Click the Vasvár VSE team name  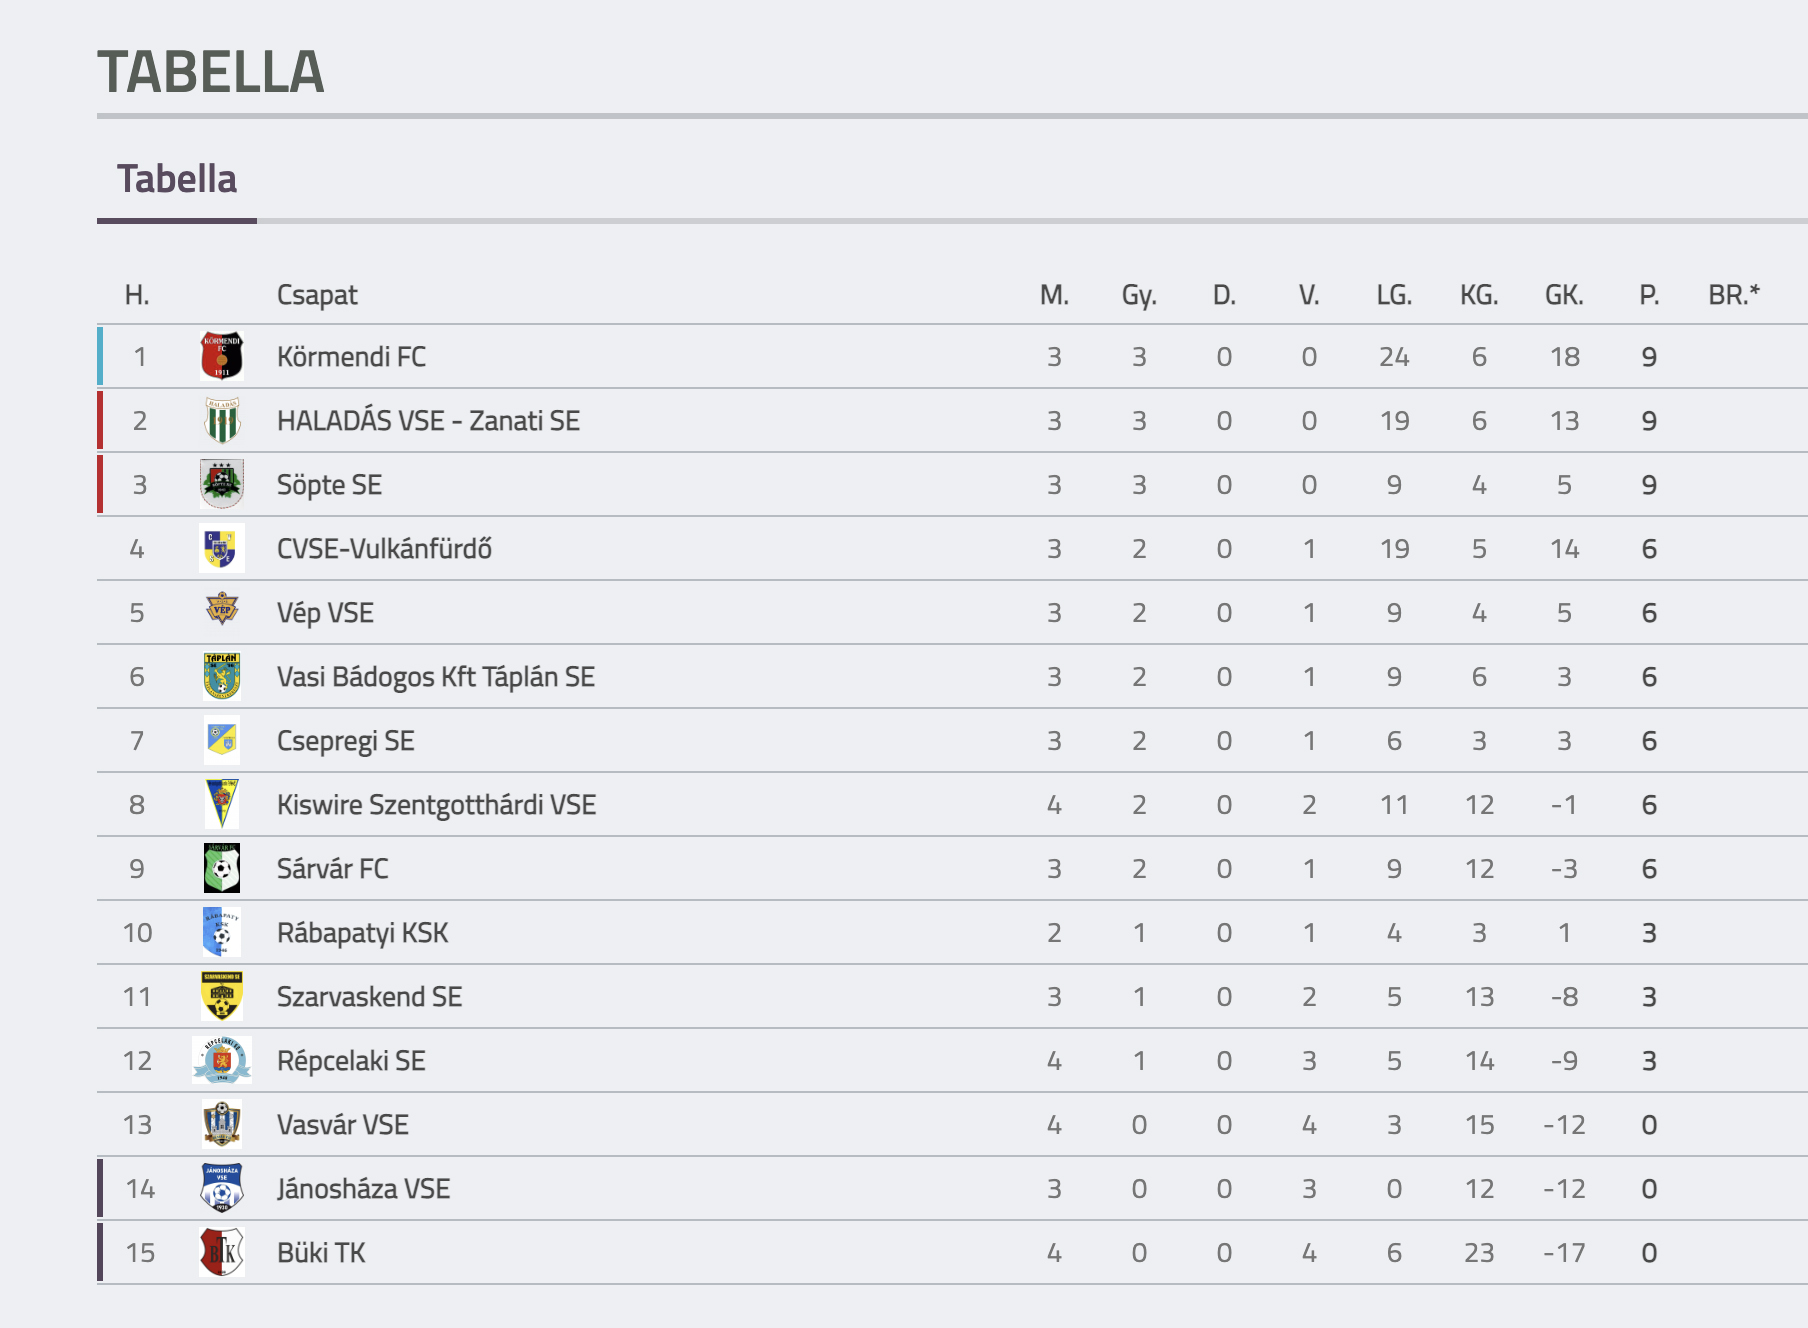pyautogui.click(x=343, y=1125)
